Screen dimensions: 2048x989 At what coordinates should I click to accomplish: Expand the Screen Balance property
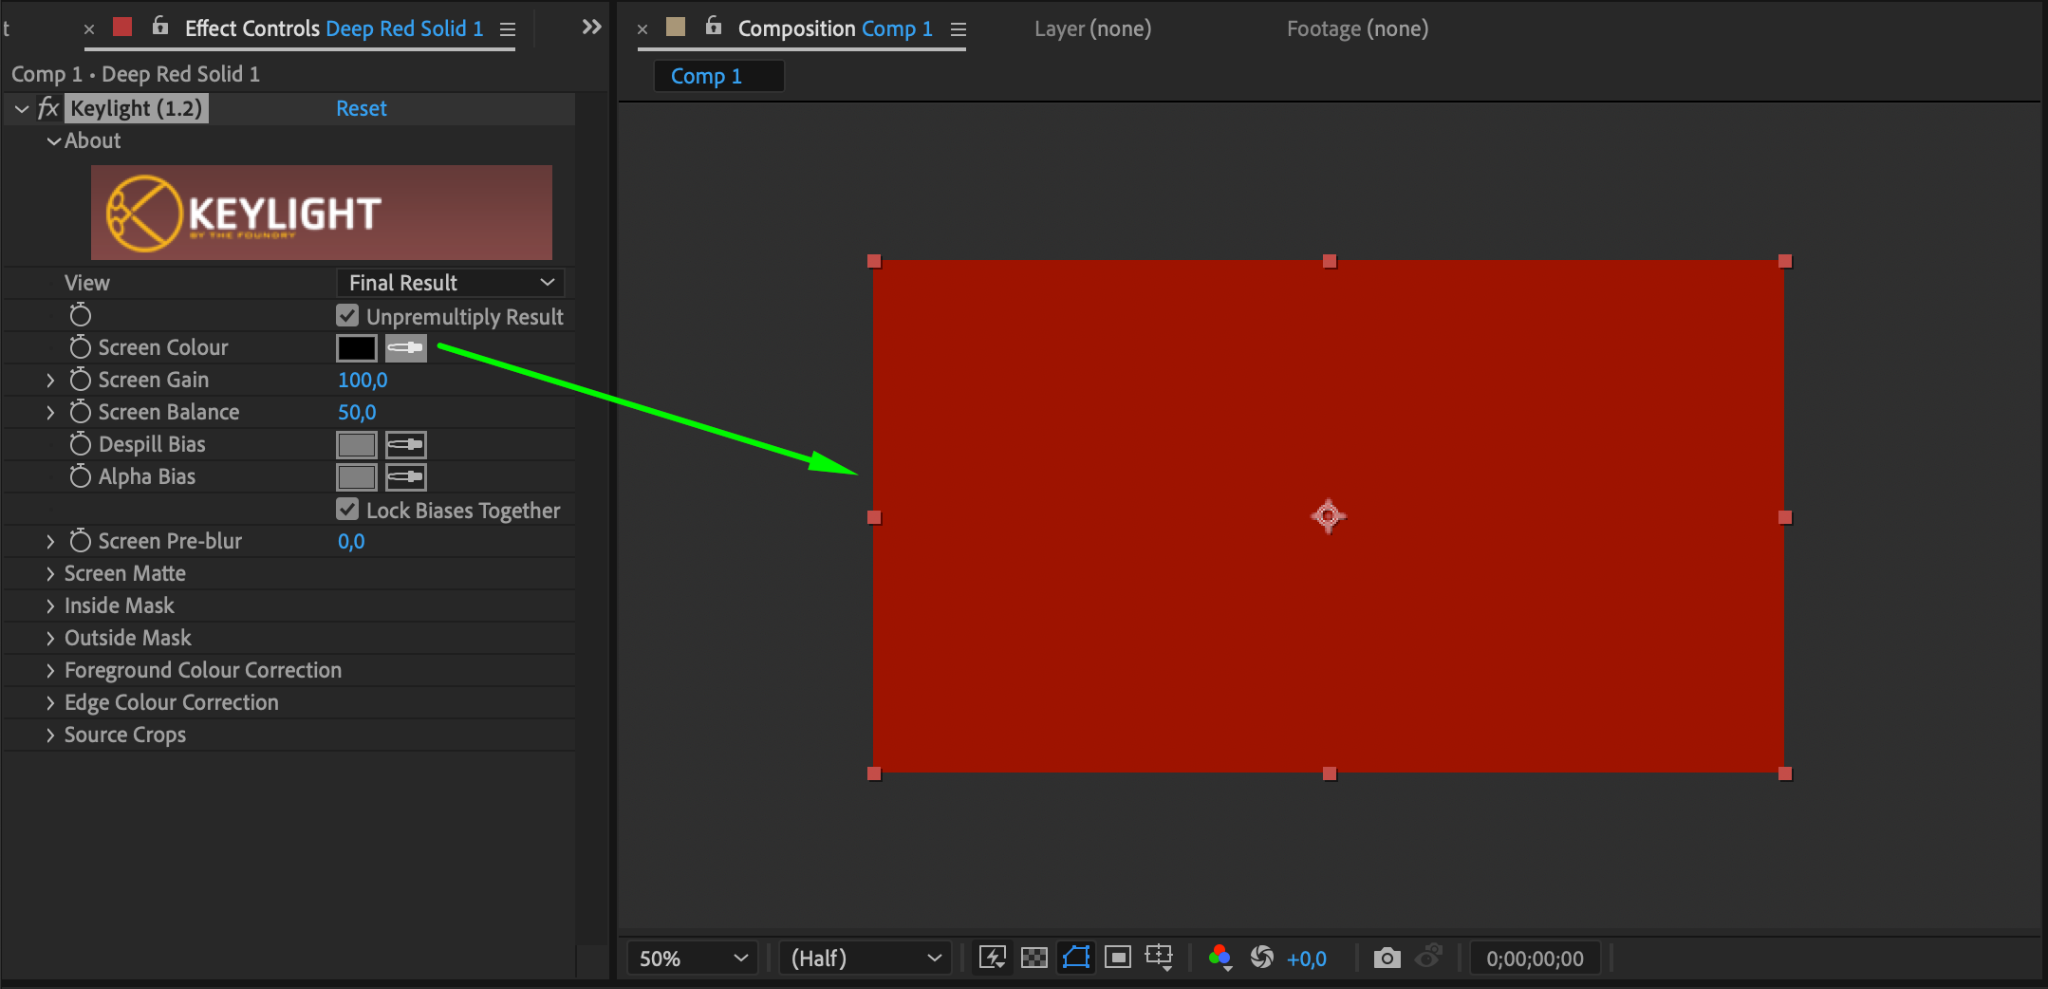pos(50,412)
